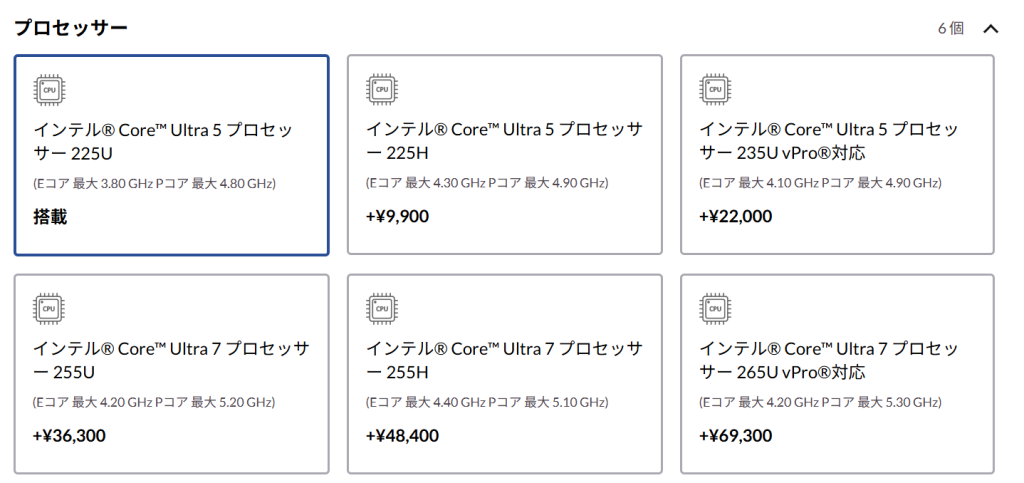This screenshot has width=1024, height=483.
Task: Click CPU icon on Ultra 5 235U vPro card
Action: 715,90
